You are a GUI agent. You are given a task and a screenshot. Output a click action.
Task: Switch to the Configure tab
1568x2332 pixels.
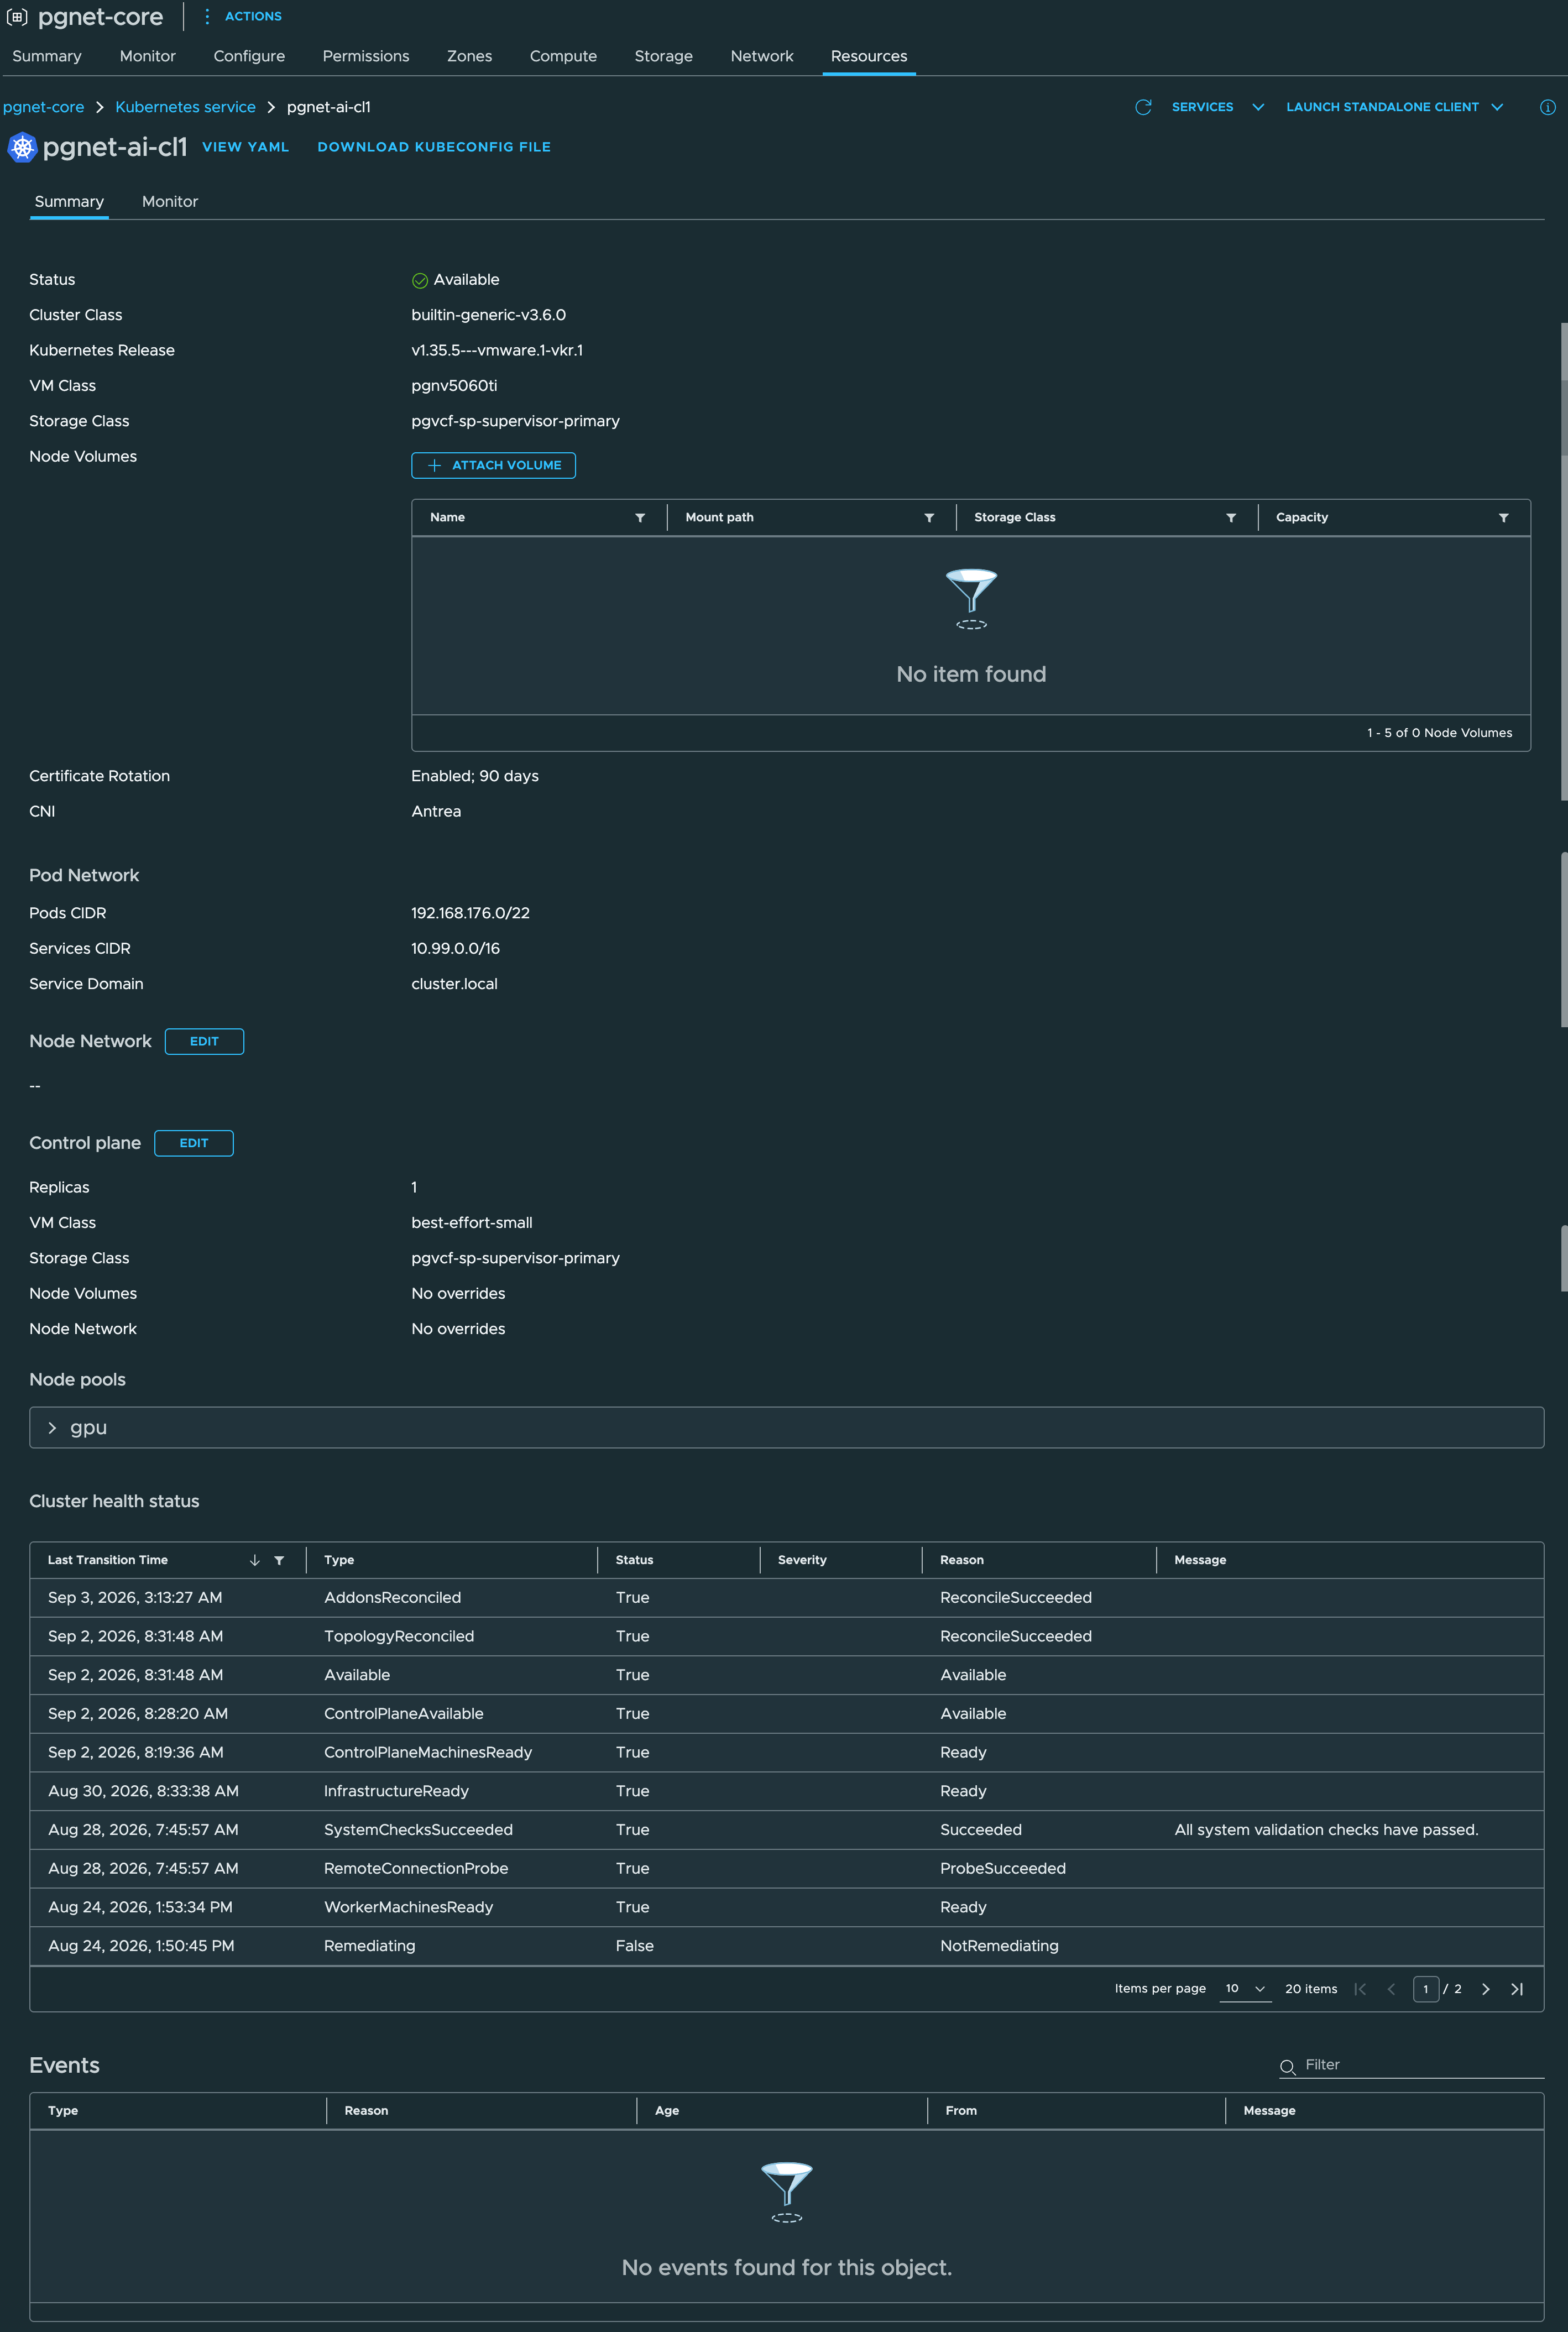[x=249, y=56]
